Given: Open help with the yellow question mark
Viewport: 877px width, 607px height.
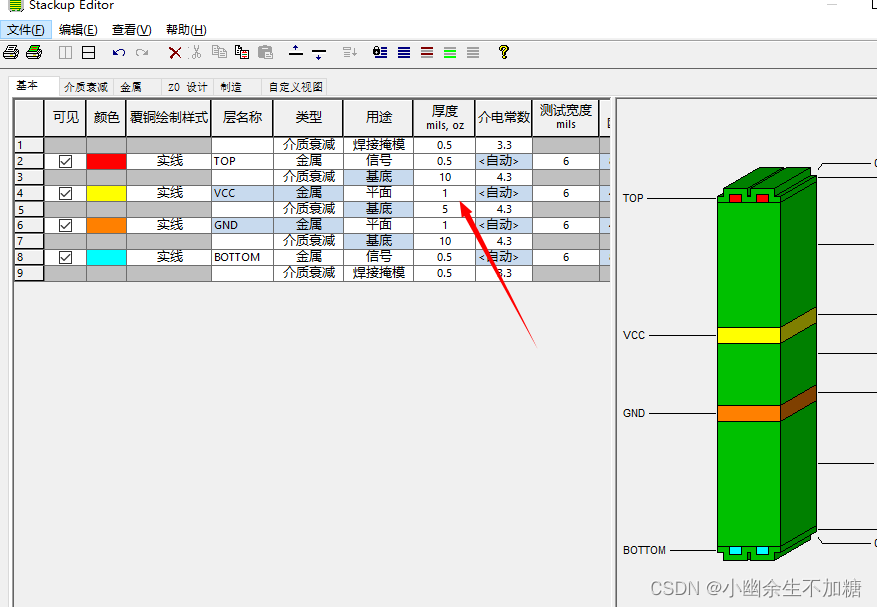Looking at the screenshot, I should point(503,52).
